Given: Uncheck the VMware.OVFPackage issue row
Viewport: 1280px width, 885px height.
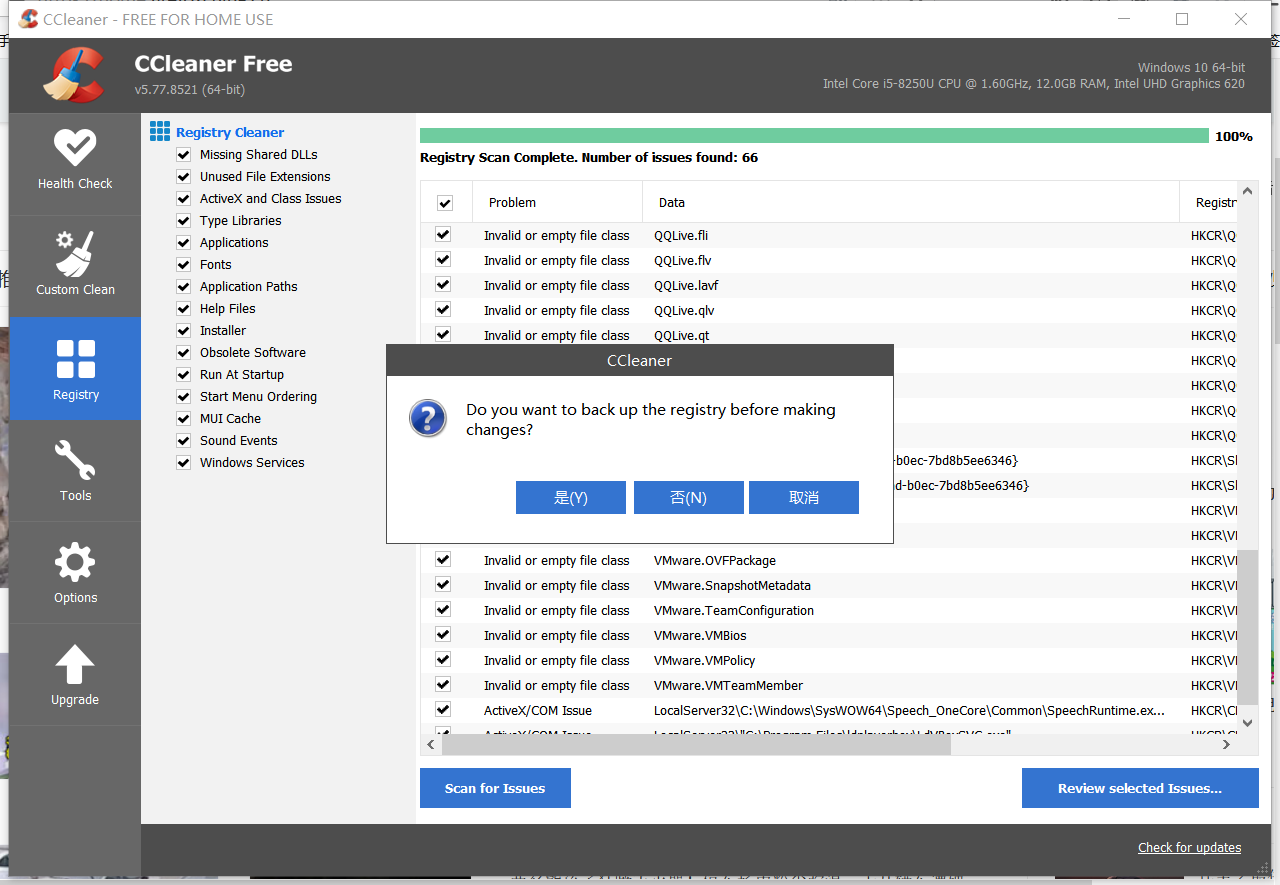Looking at the screenshot, I should click(x=443, y=560).
